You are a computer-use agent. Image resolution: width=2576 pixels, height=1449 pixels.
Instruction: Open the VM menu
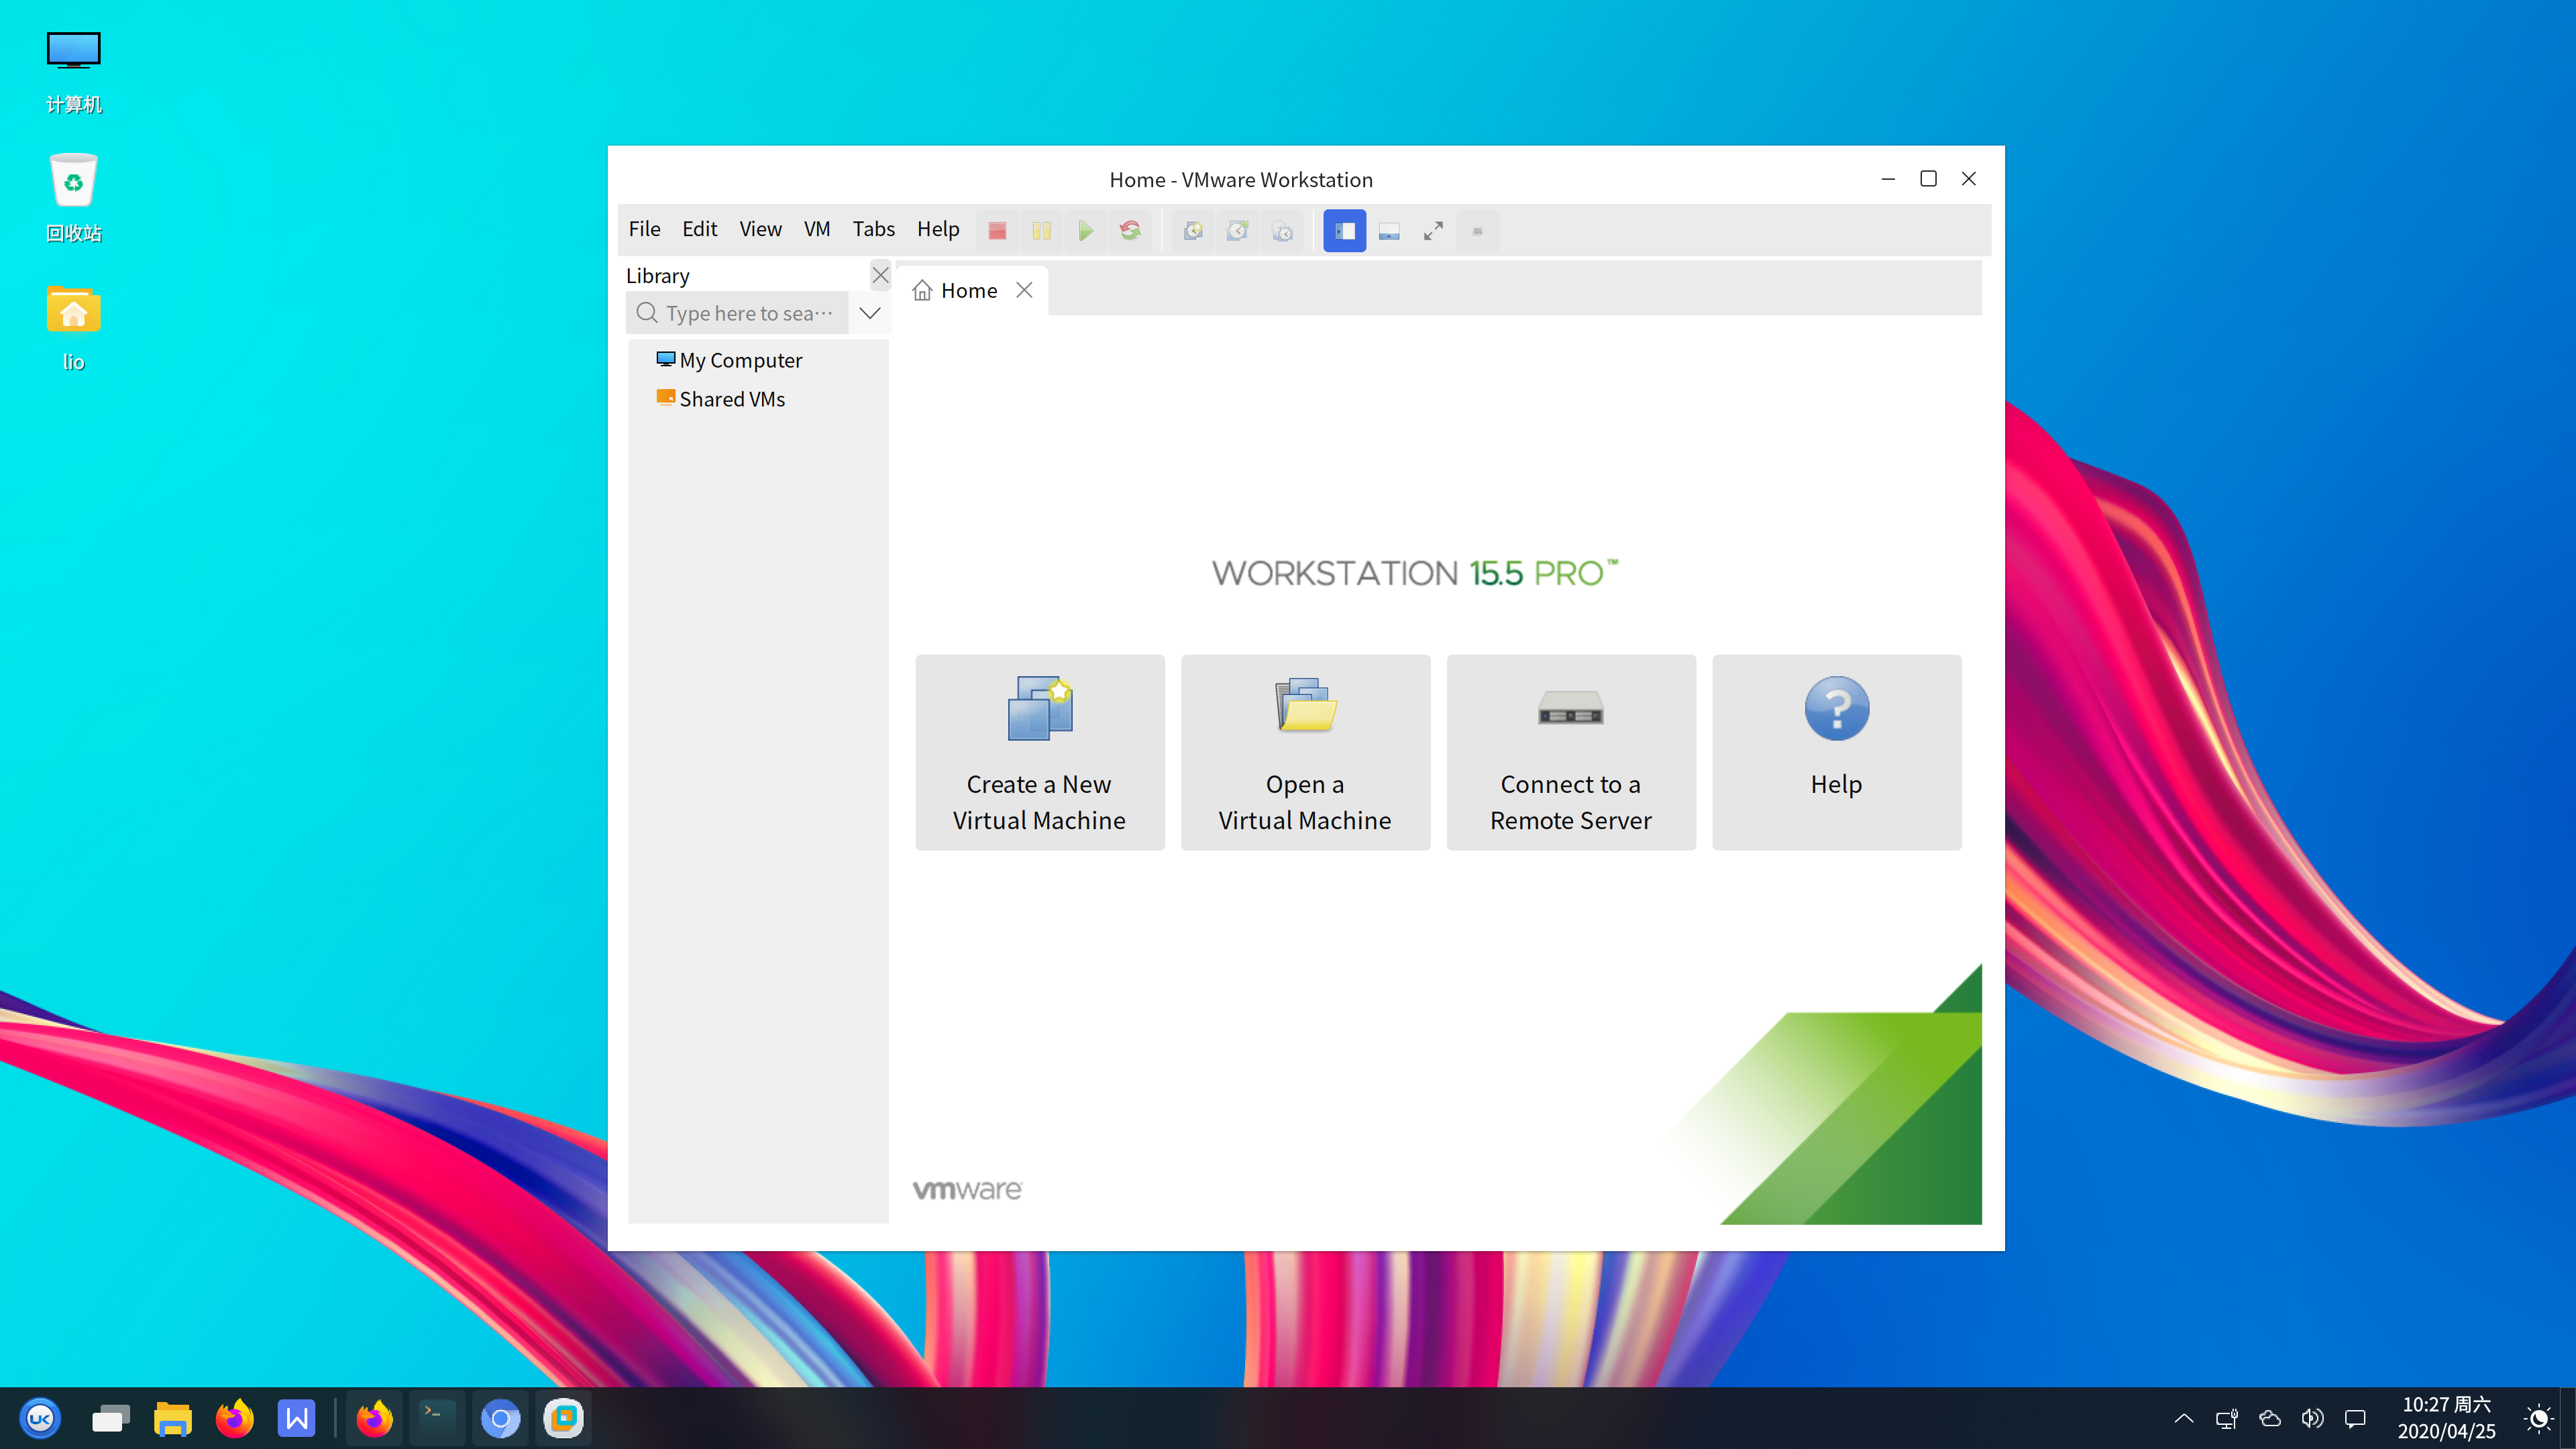816,229
